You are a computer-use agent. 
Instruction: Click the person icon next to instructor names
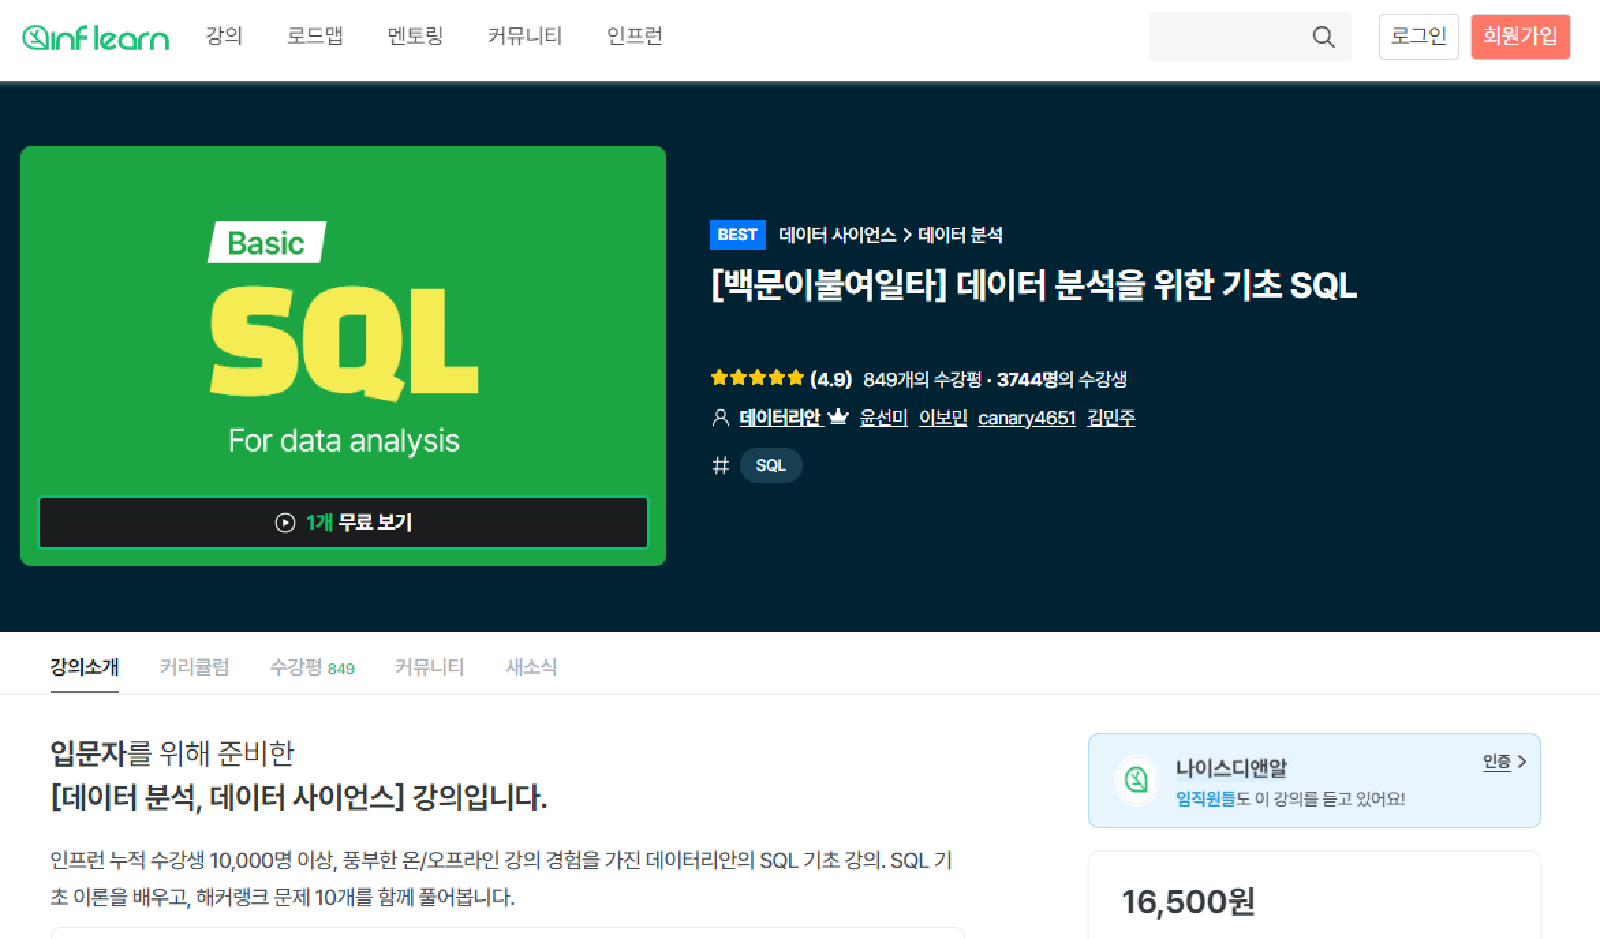[720, 418]
